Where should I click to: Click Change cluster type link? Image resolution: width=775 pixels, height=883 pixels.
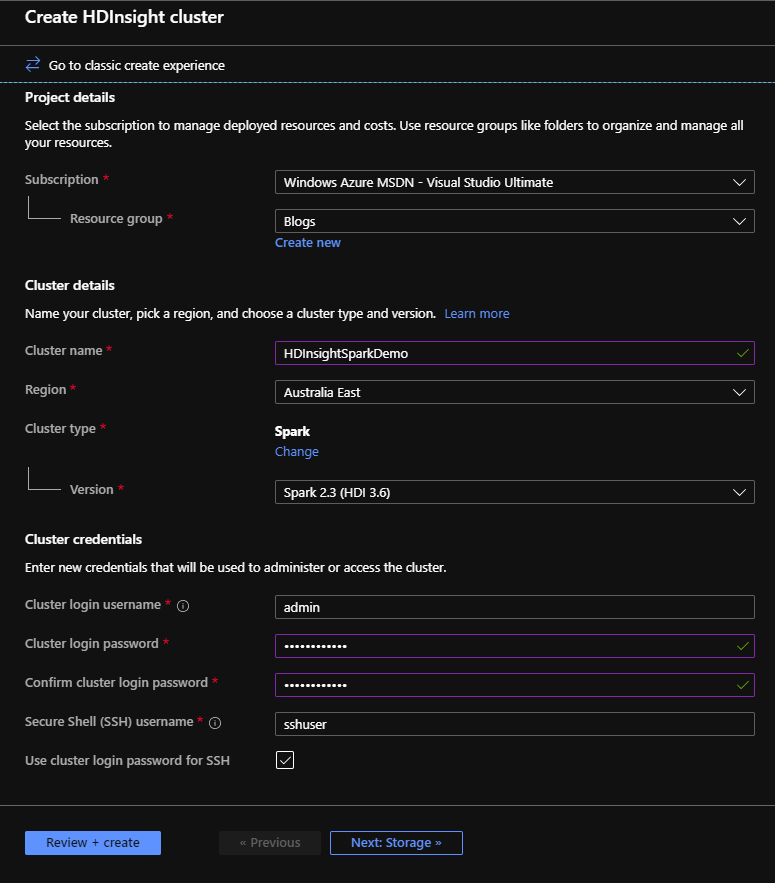(297, 452)
